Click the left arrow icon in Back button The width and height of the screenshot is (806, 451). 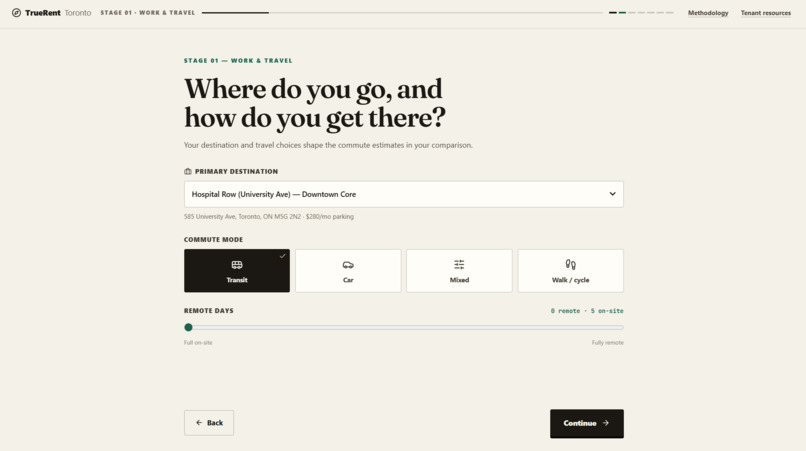click(x=199, y=423)
